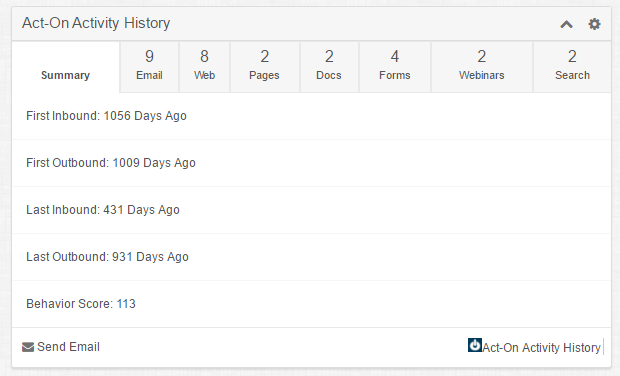This screenshot has width=620, height=376.
Task: Click the First Outbound 1009 Days row
Action: coord(312,163)
